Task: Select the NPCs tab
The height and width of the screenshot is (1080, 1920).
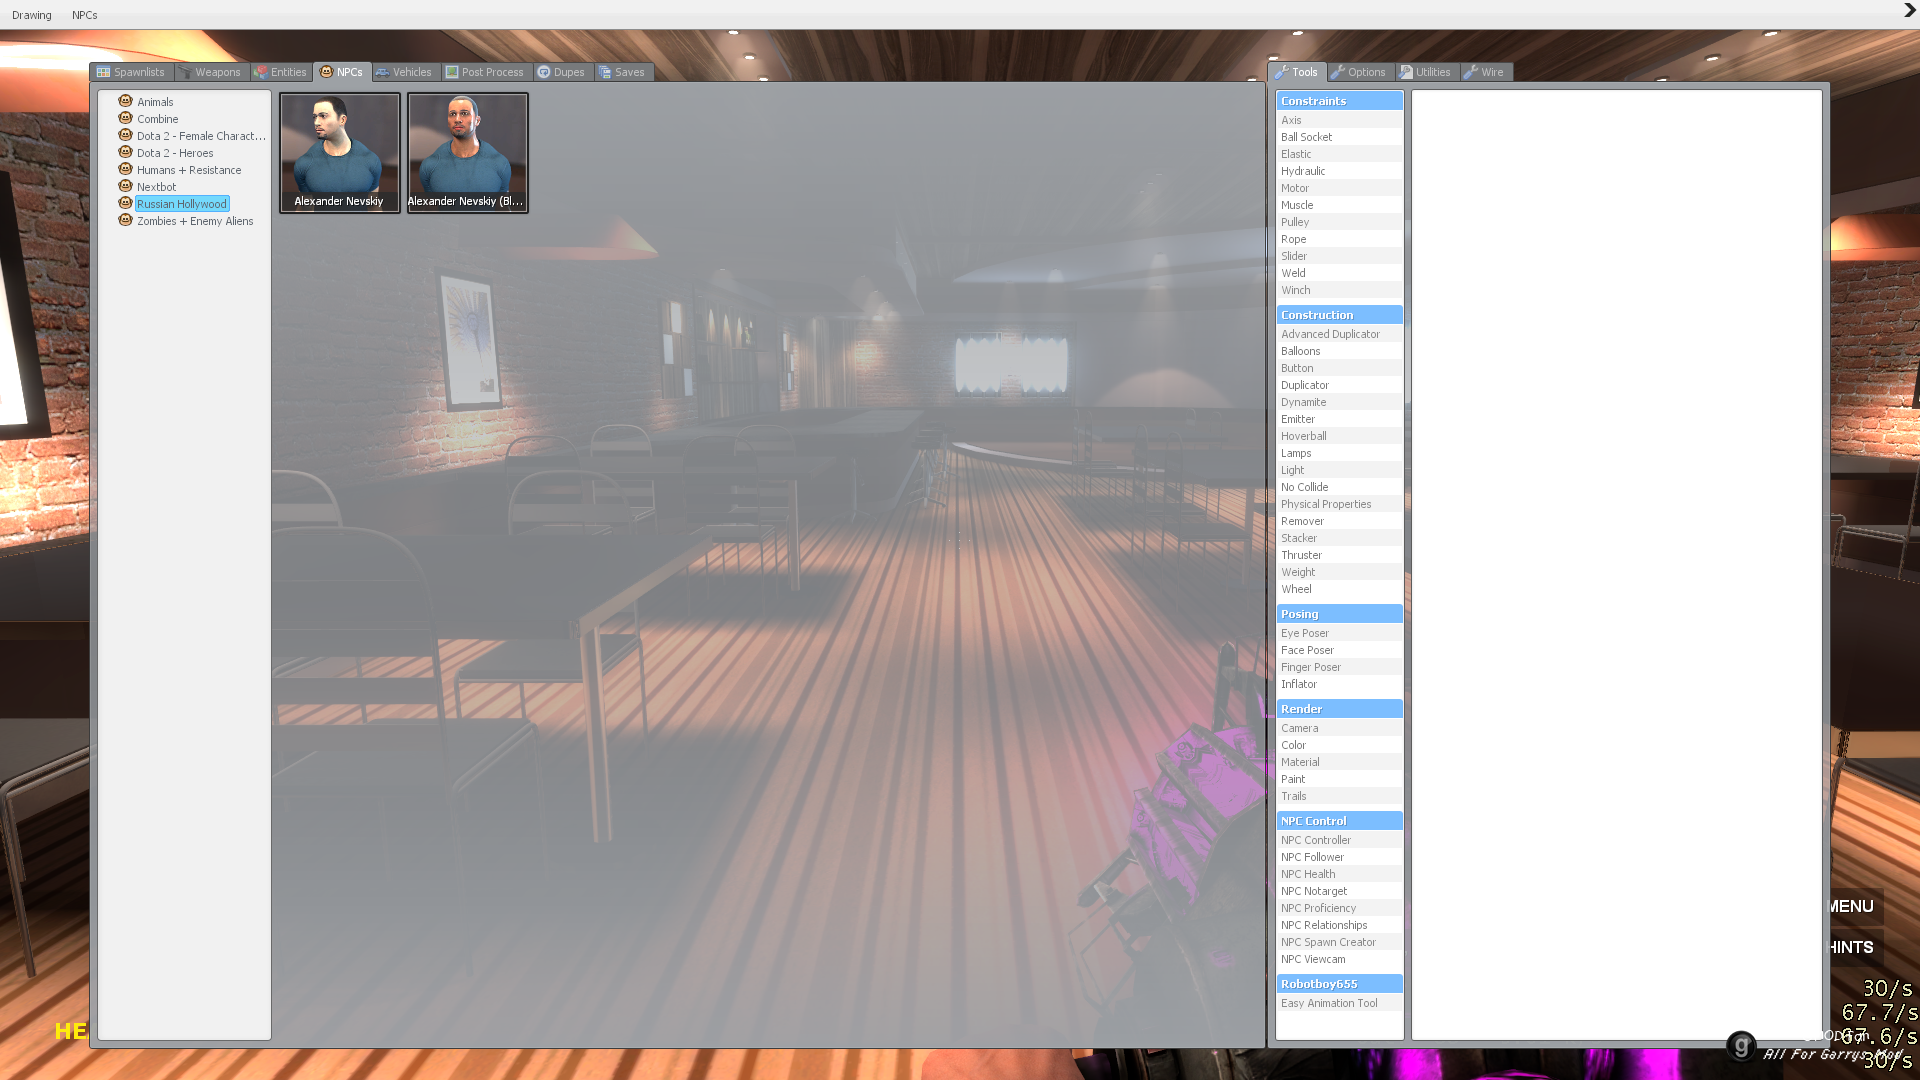Action: coord(342,72)
